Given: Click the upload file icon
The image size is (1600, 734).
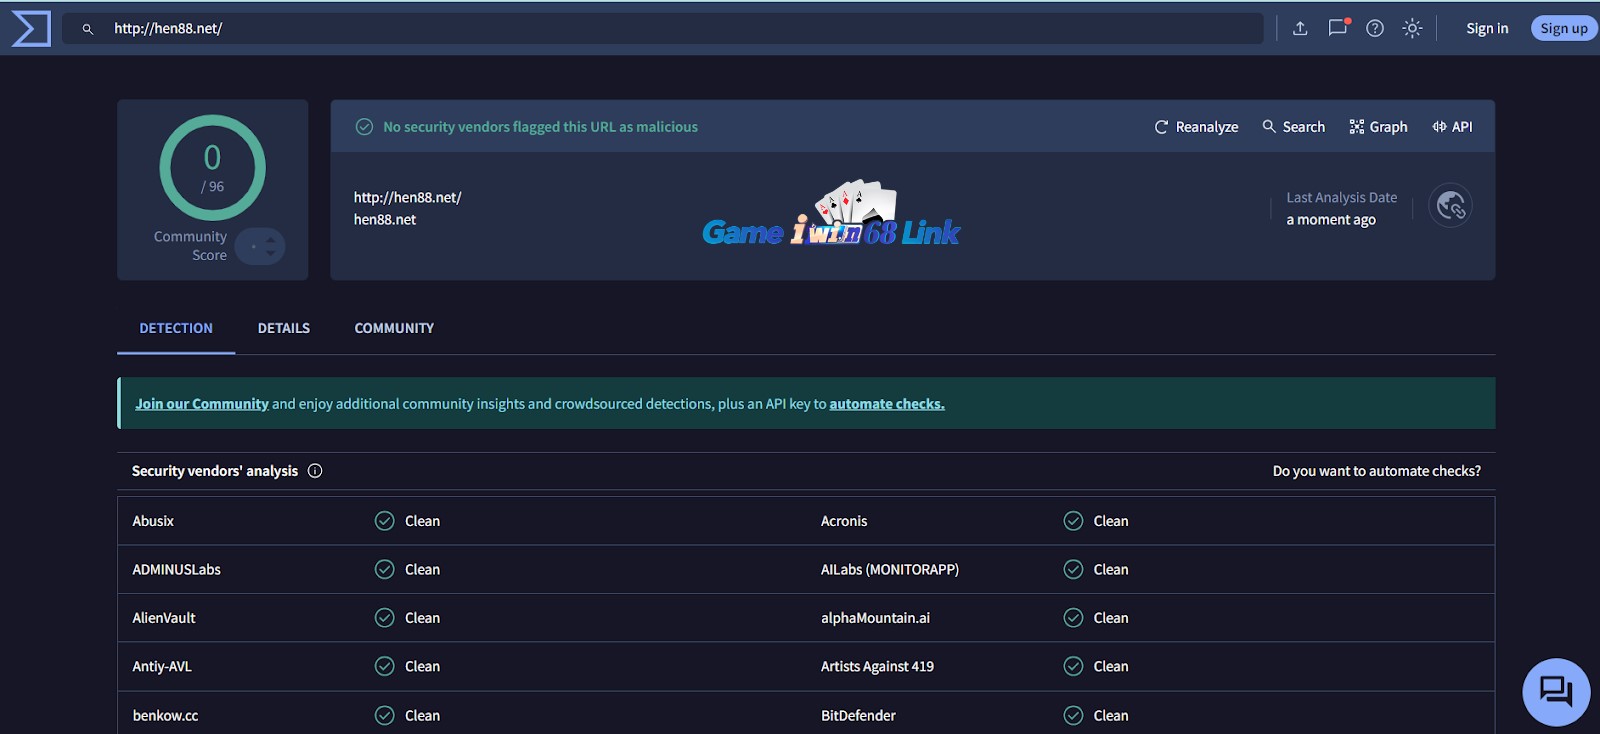Looking at the screenshot, I should click(x=1300, y=28).
